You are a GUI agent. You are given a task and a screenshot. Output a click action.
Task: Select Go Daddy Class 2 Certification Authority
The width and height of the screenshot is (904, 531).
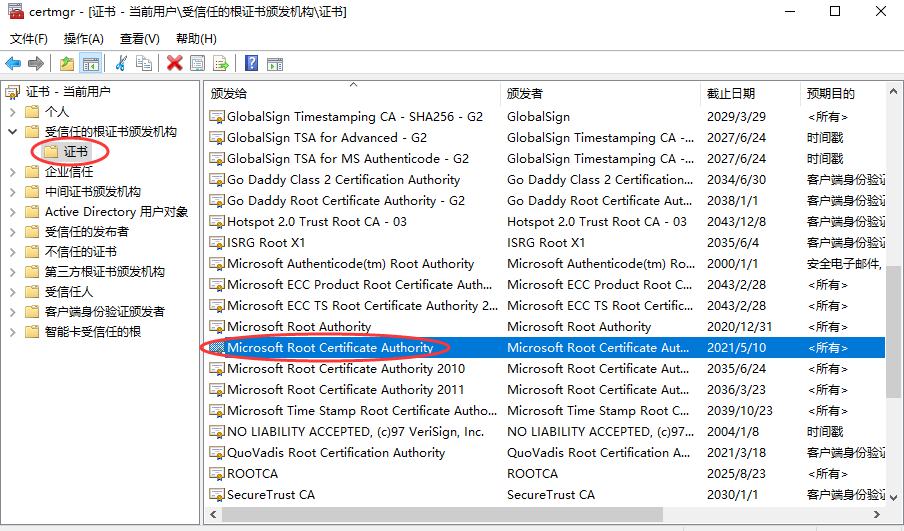pos(545,180)
